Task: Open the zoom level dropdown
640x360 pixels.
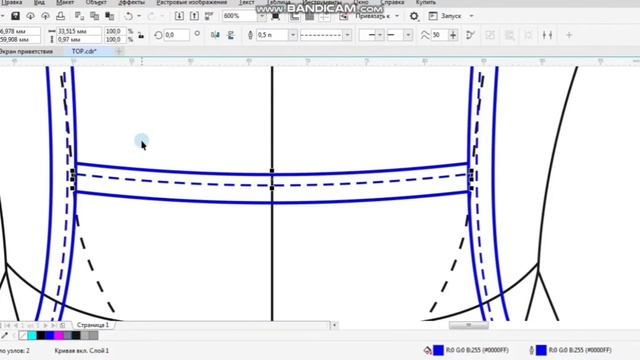Action: (x=262, y=16)
